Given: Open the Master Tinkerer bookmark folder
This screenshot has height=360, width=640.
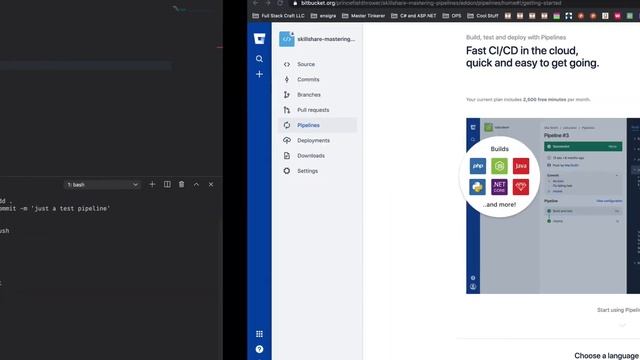Looking at the screenshot, I should click(x=363, y=16).
